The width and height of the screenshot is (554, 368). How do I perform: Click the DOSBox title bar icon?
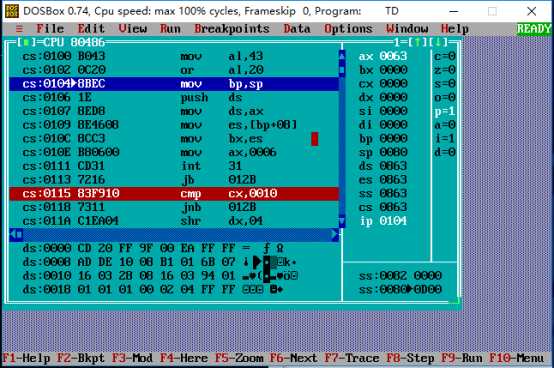coord(12,11)
